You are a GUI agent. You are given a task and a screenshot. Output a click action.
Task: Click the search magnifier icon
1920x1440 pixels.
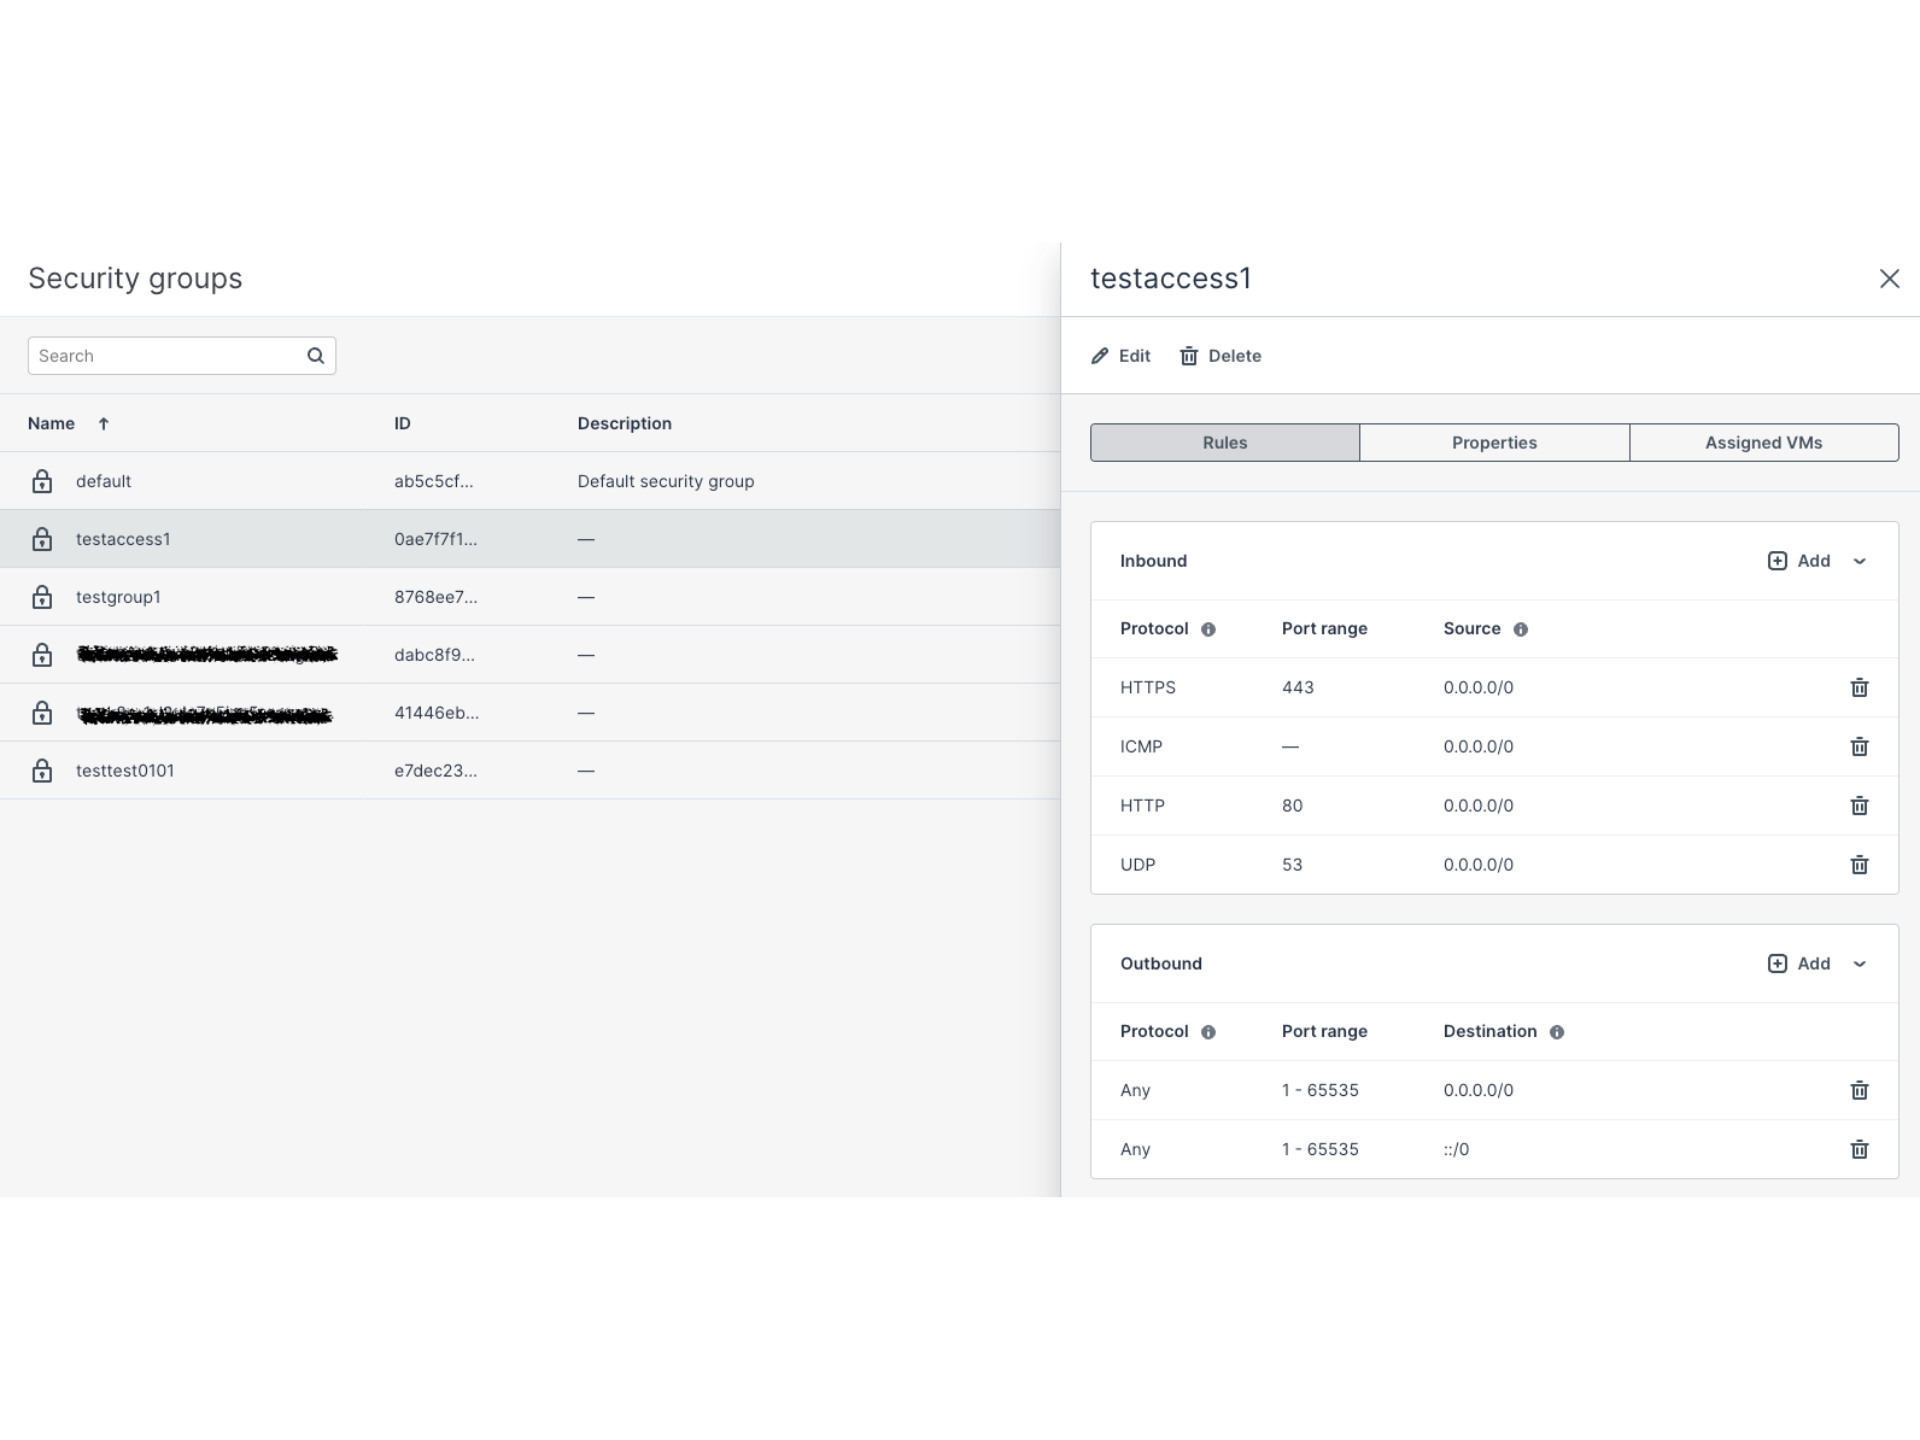[x=315, y=356]
